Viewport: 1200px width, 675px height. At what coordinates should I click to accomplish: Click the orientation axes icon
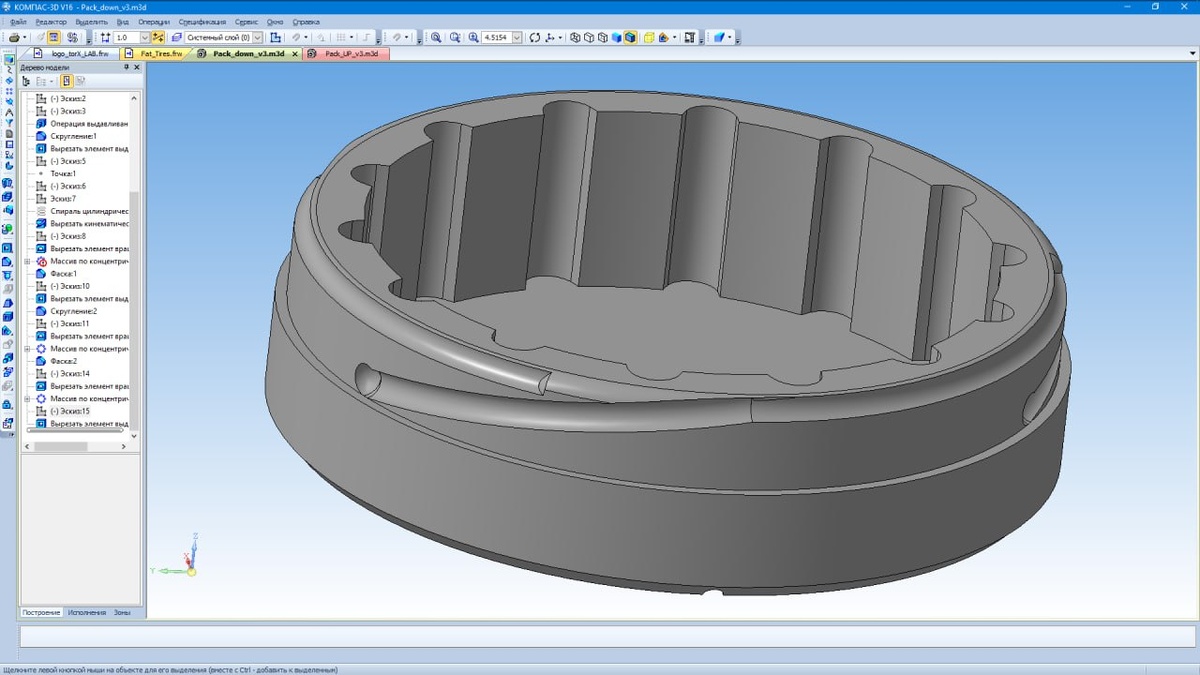click(548, 38)
